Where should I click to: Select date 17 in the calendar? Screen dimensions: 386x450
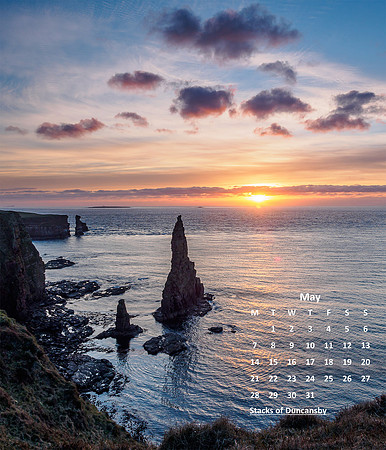(x=310, y=362)
